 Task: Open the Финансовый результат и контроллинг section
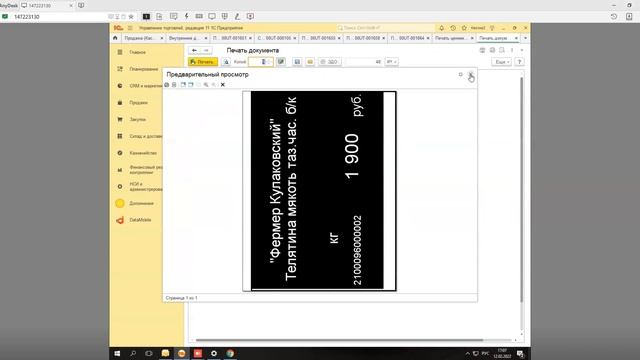(x=145, y=169)
